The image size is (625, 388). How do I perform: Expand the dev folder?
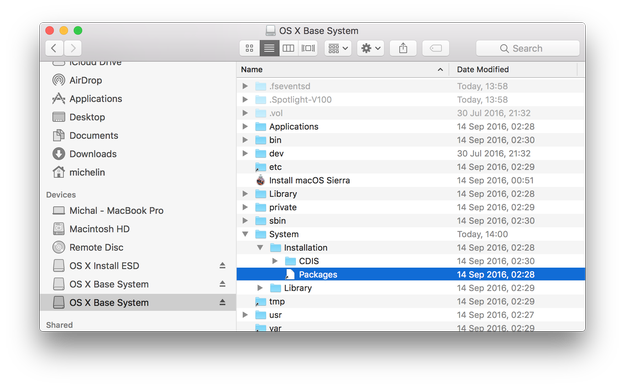click(x=245, y=153)
